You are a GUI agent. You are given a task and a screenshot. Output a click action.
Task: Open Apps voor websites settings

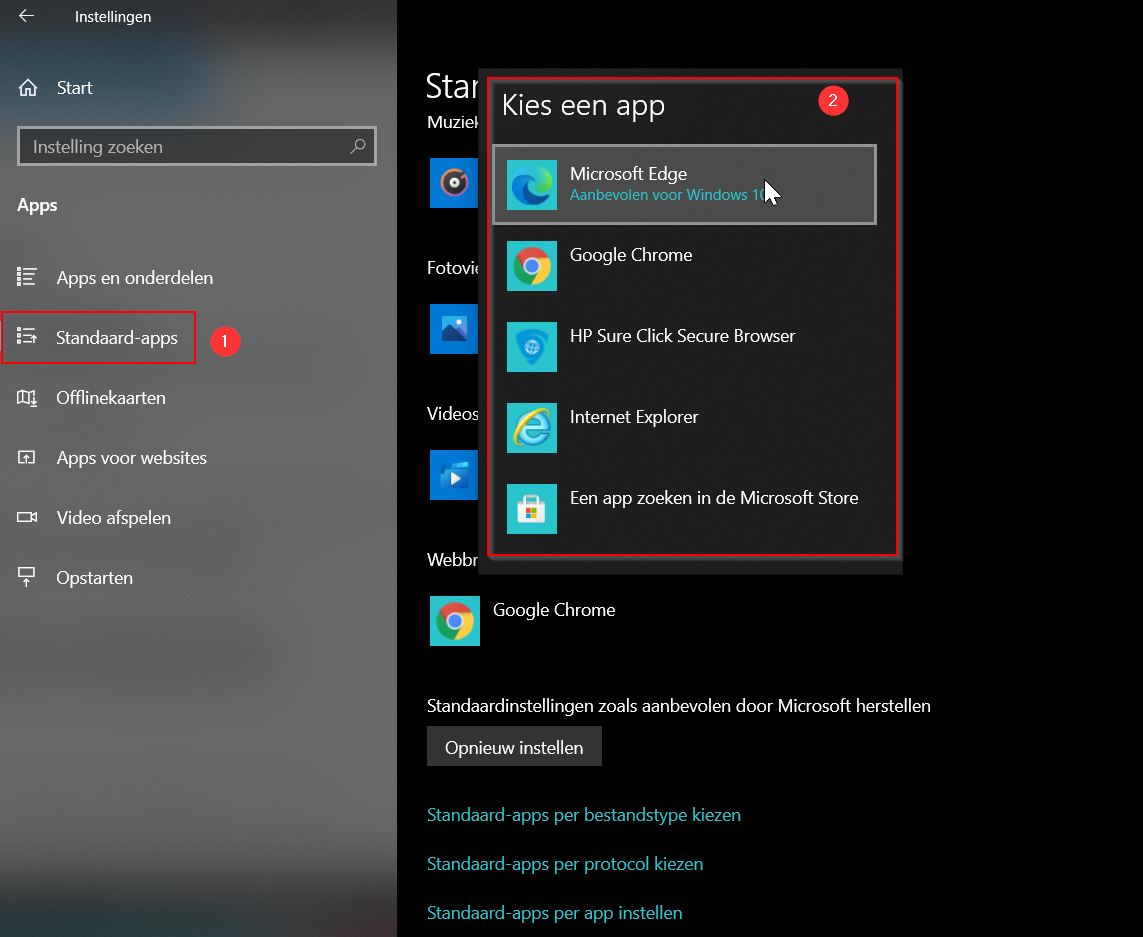[x=130, y=457]
